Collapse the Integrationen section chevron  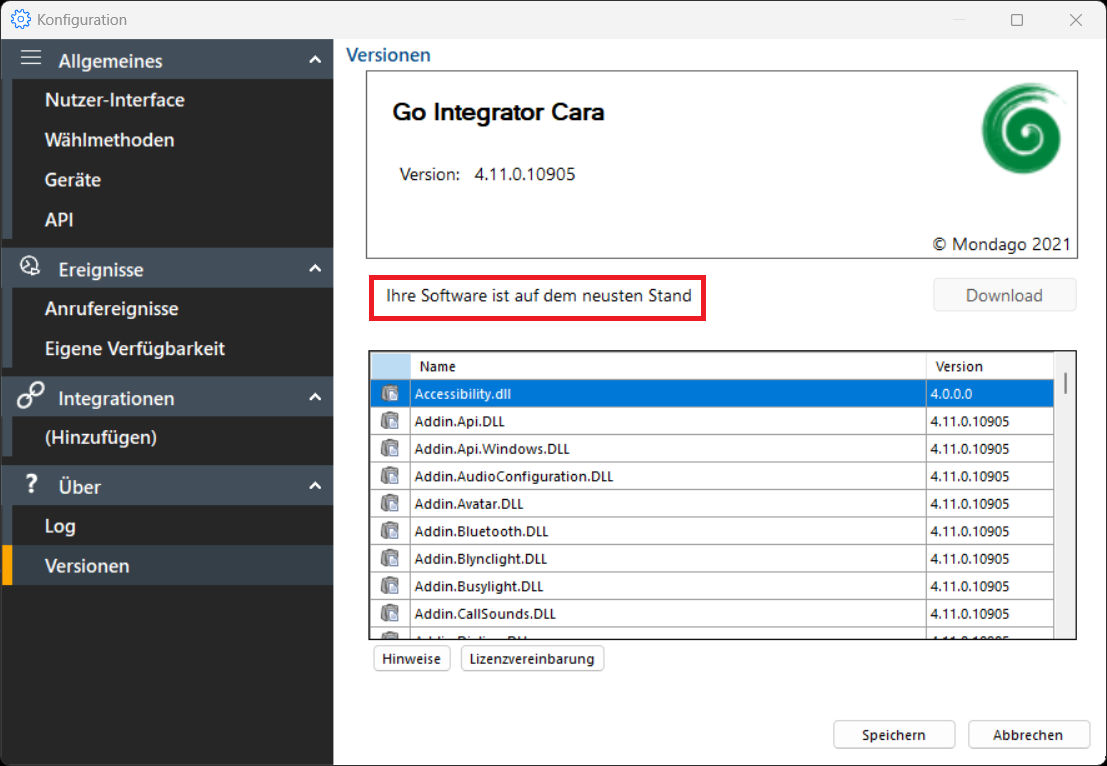pos(315,397)
